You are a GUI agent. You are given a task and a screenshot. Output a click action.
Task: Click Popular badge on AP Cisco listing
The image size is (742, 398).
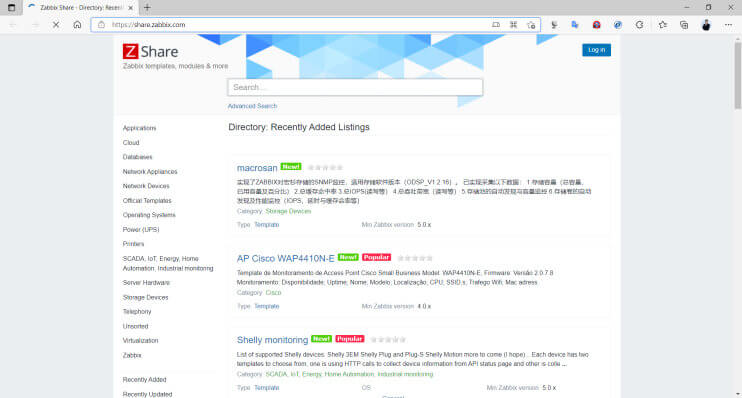point(376,257)
